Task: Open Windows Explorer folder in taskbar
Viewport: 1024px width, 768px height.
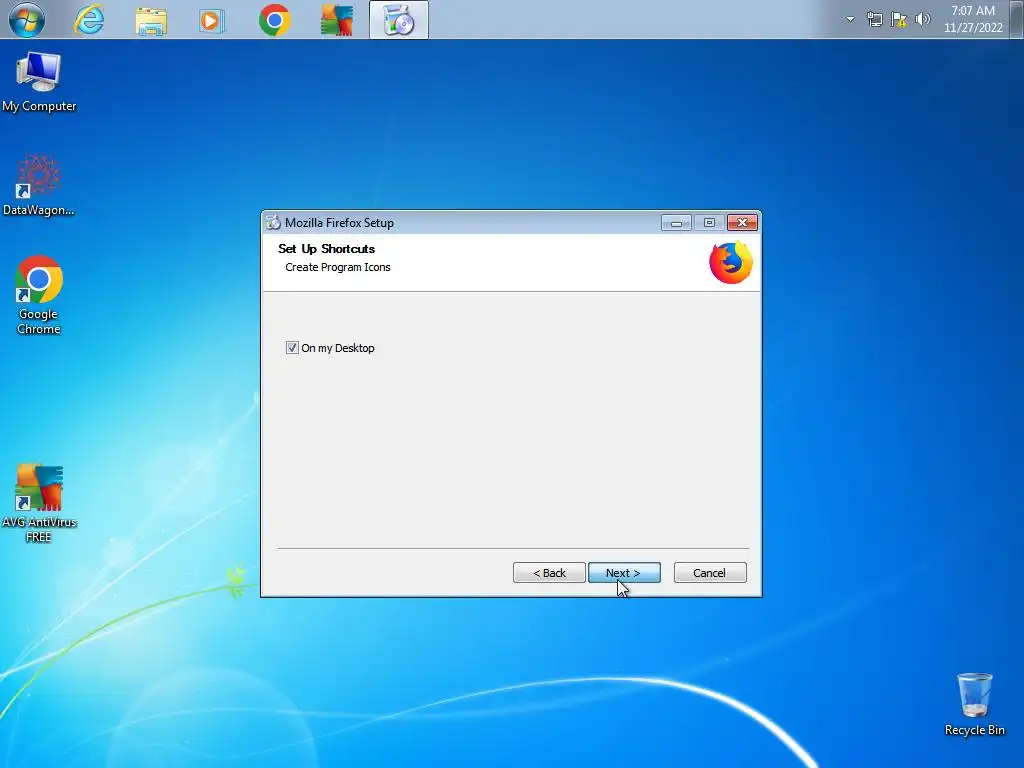Action: 151,20
